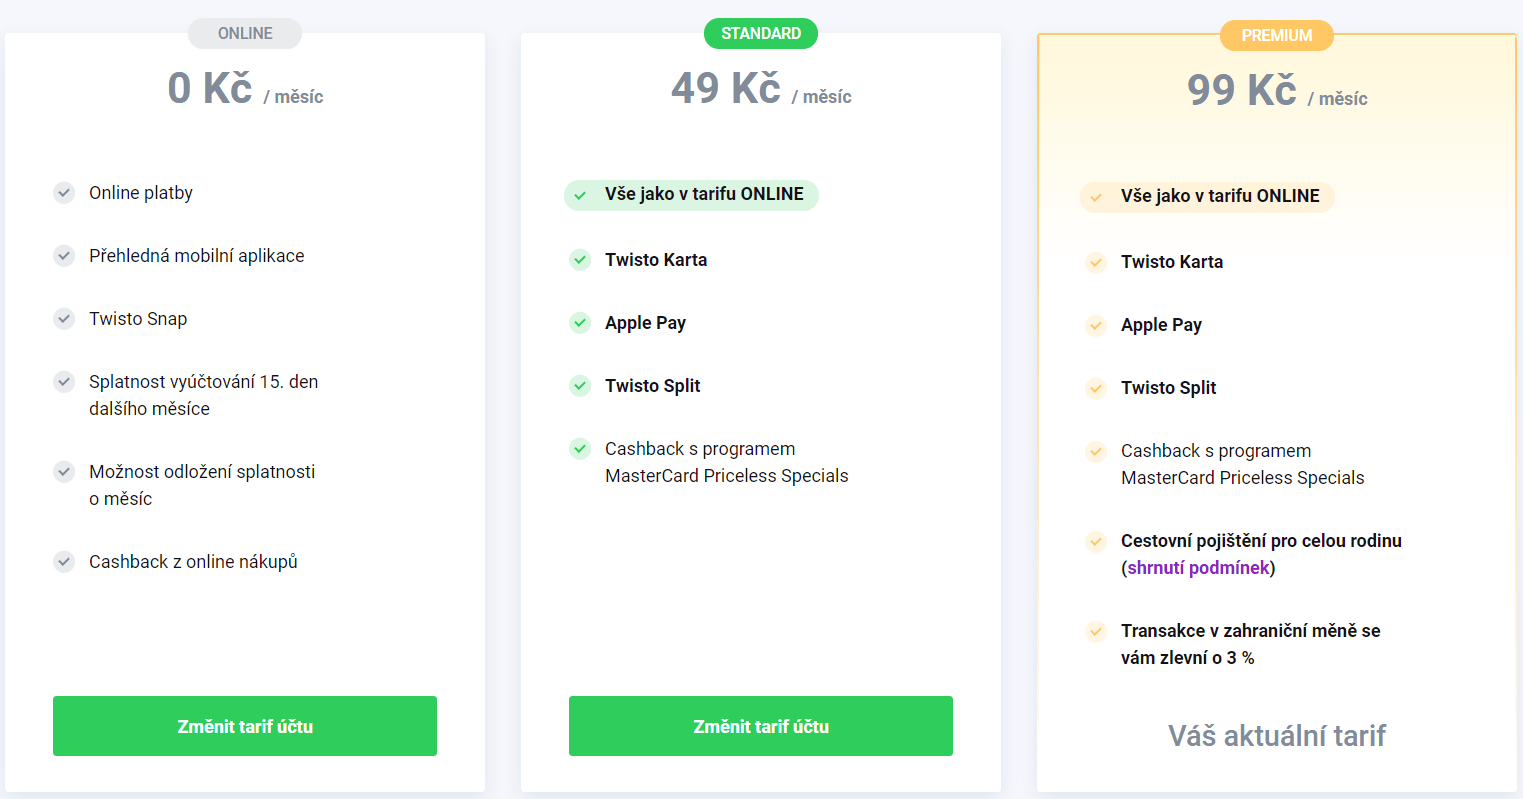
Task: Click orange checkmark beside PREMIUM Twisto Karta
Action: tap(1096, 263)
